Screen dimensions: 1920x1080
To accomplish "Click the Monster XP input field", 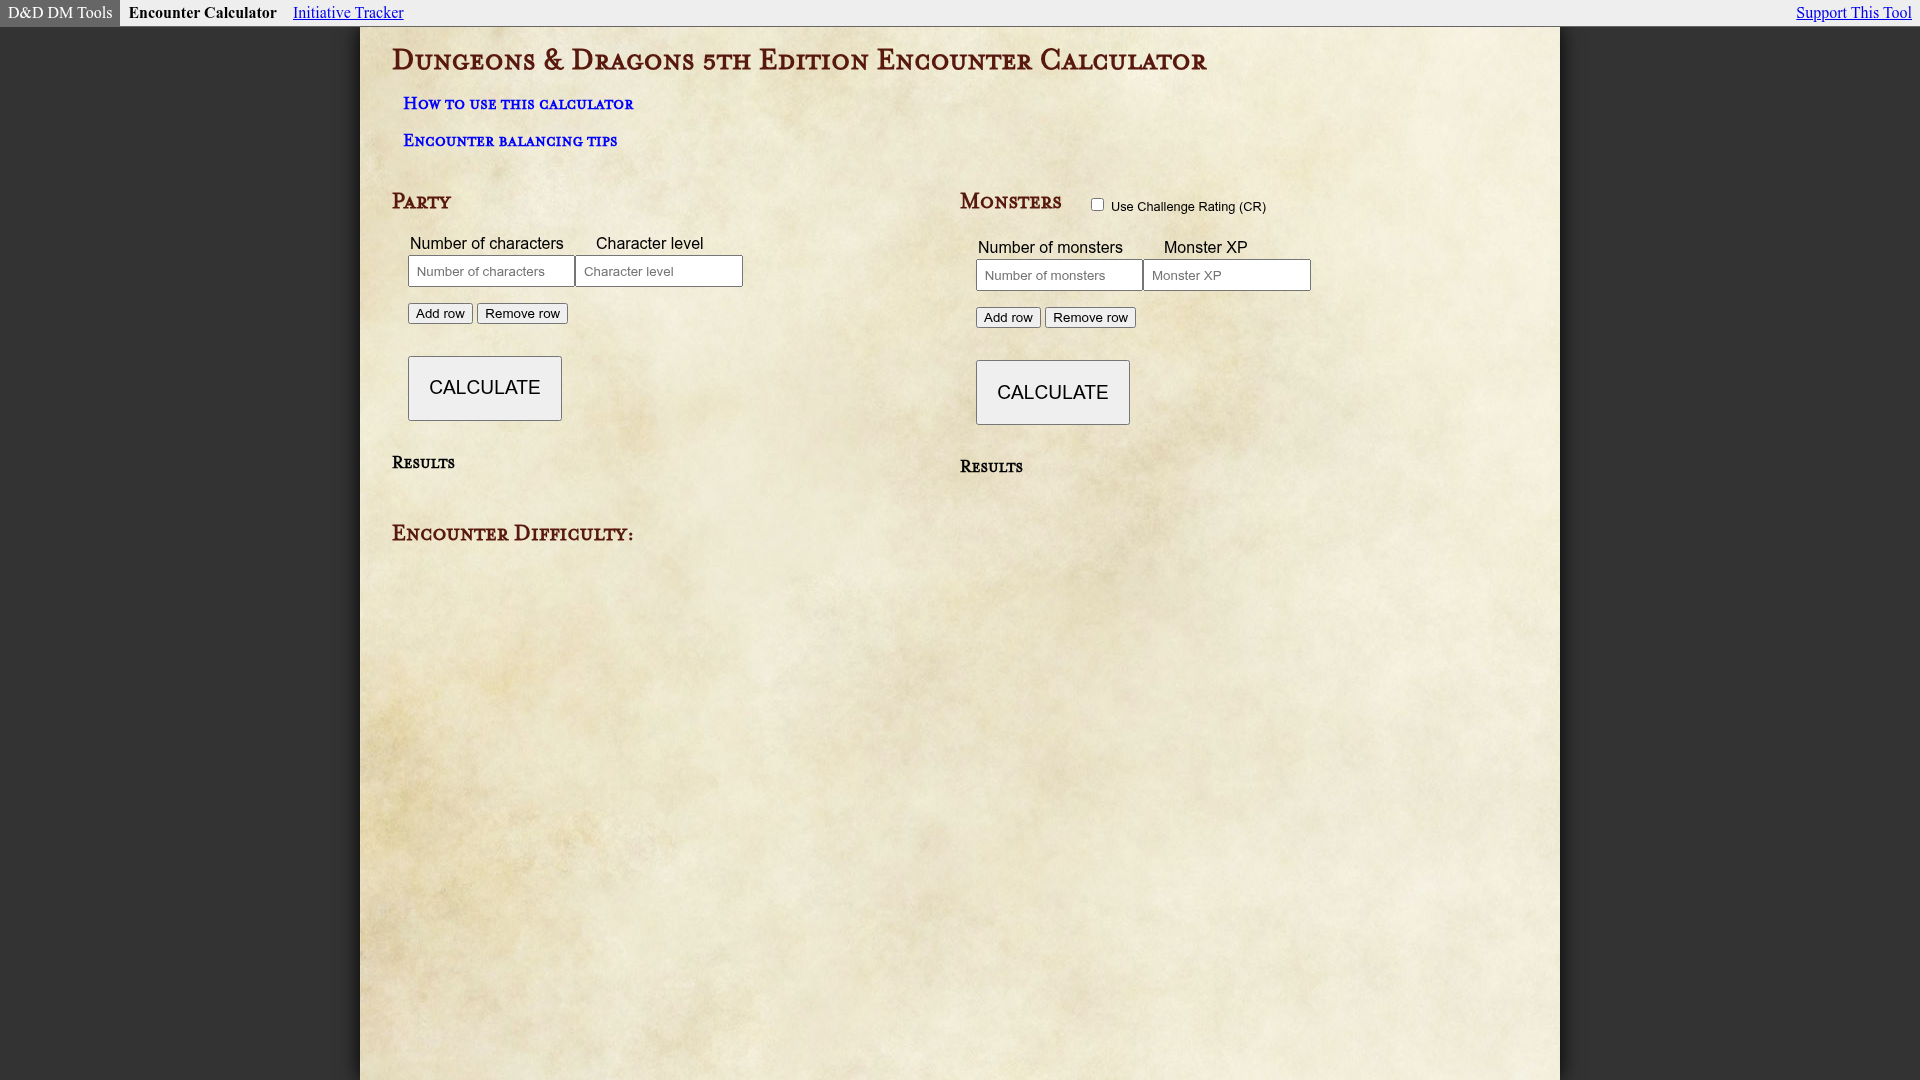I will tap(1226, 275).
